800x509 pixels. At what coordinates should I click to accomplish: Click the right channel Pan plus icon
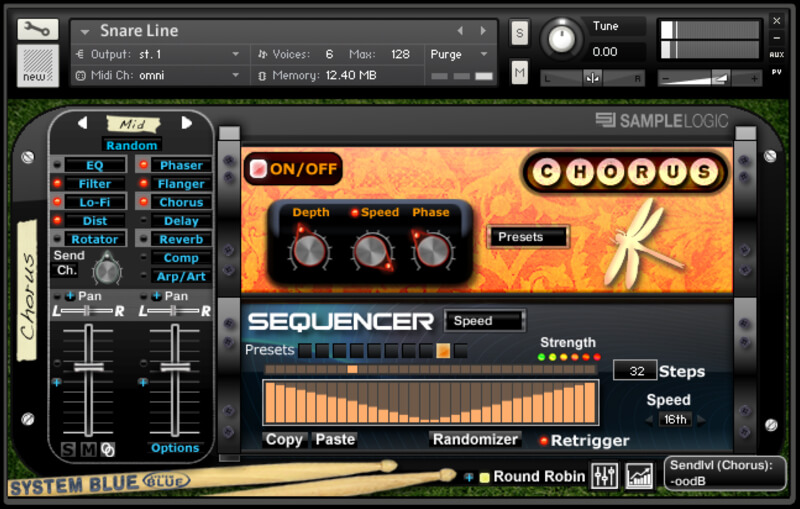pos(157,296)
